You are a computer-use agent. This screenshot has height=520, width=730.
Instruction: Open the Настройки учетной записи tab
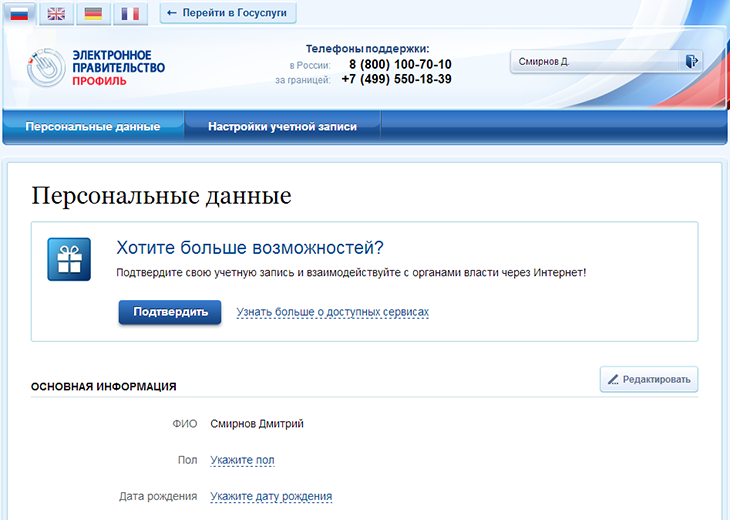pos(282,127)
